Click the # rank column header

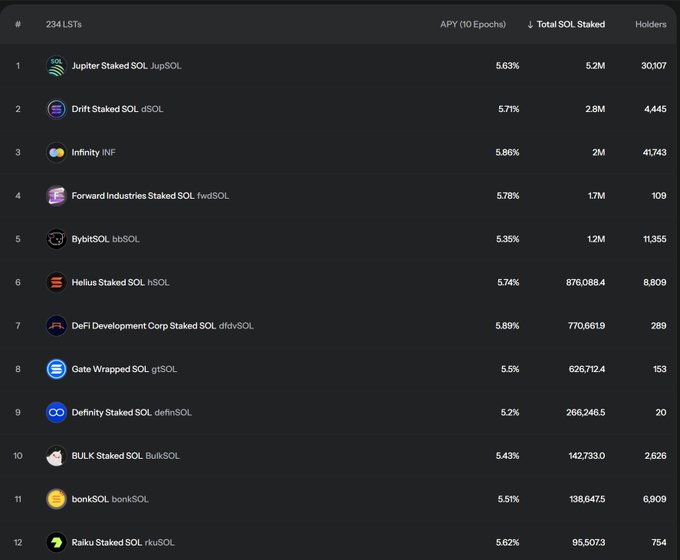[18, 25]
